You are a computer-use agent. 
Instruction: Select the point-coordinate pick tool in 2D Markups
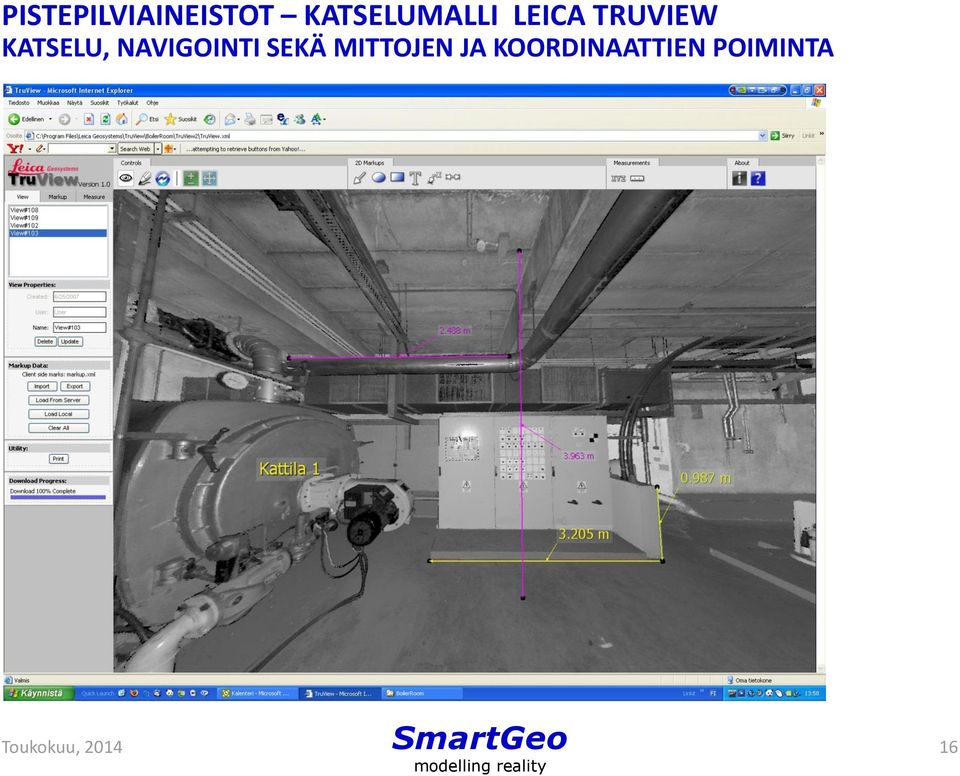point(434,178)
